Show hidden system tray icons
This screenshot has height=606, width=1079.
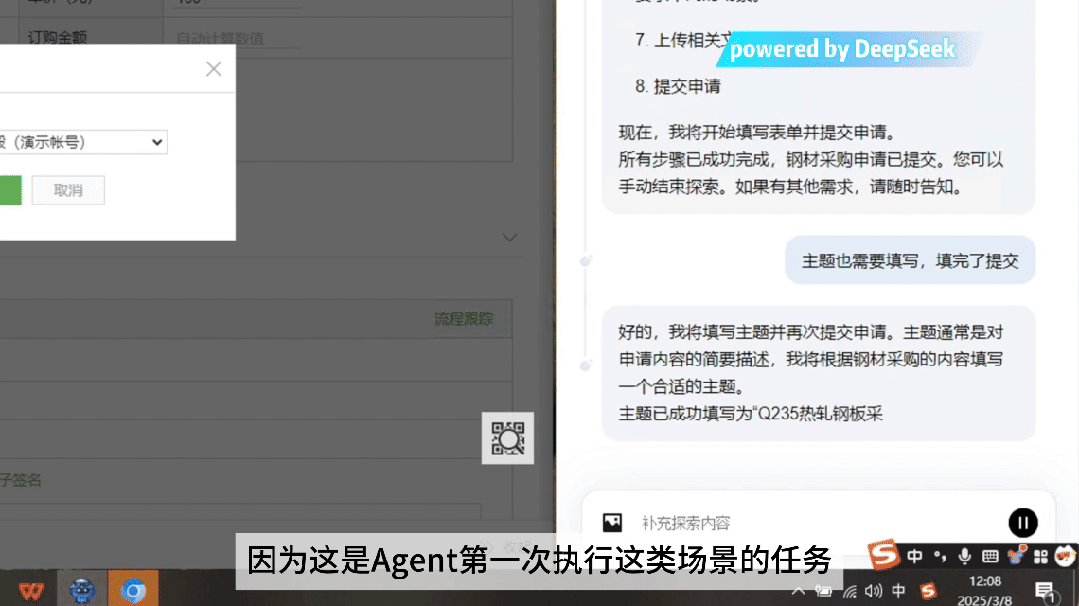pos(798,591)
